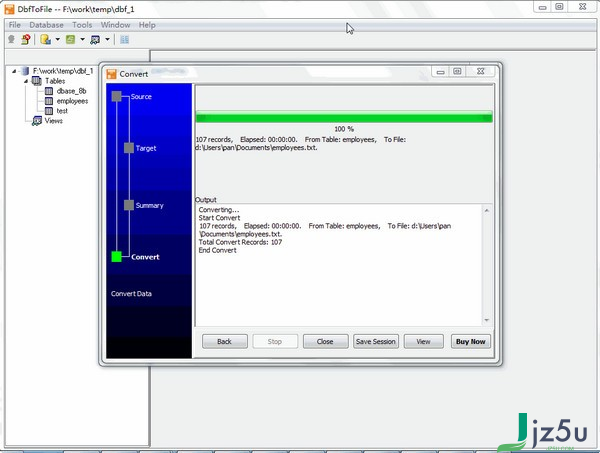
Task: Select the Views node in tree
Action: click(x=54, y=121)
